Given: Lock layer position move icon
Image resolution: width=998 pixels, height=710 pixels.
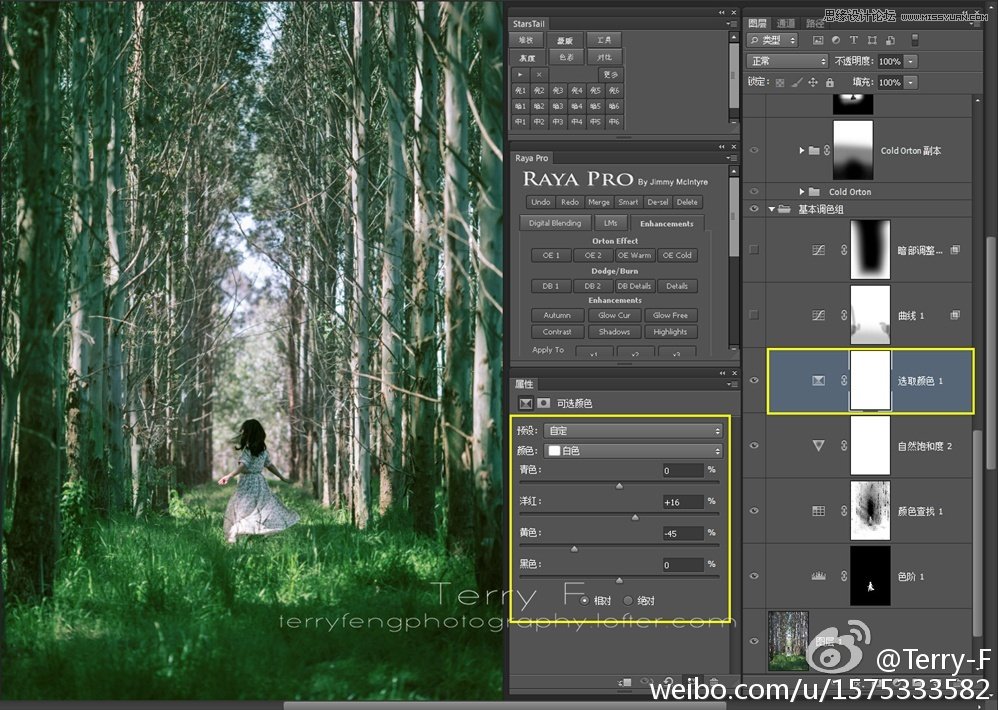Looking at the screenshot, I should click(x=813, y=83).
